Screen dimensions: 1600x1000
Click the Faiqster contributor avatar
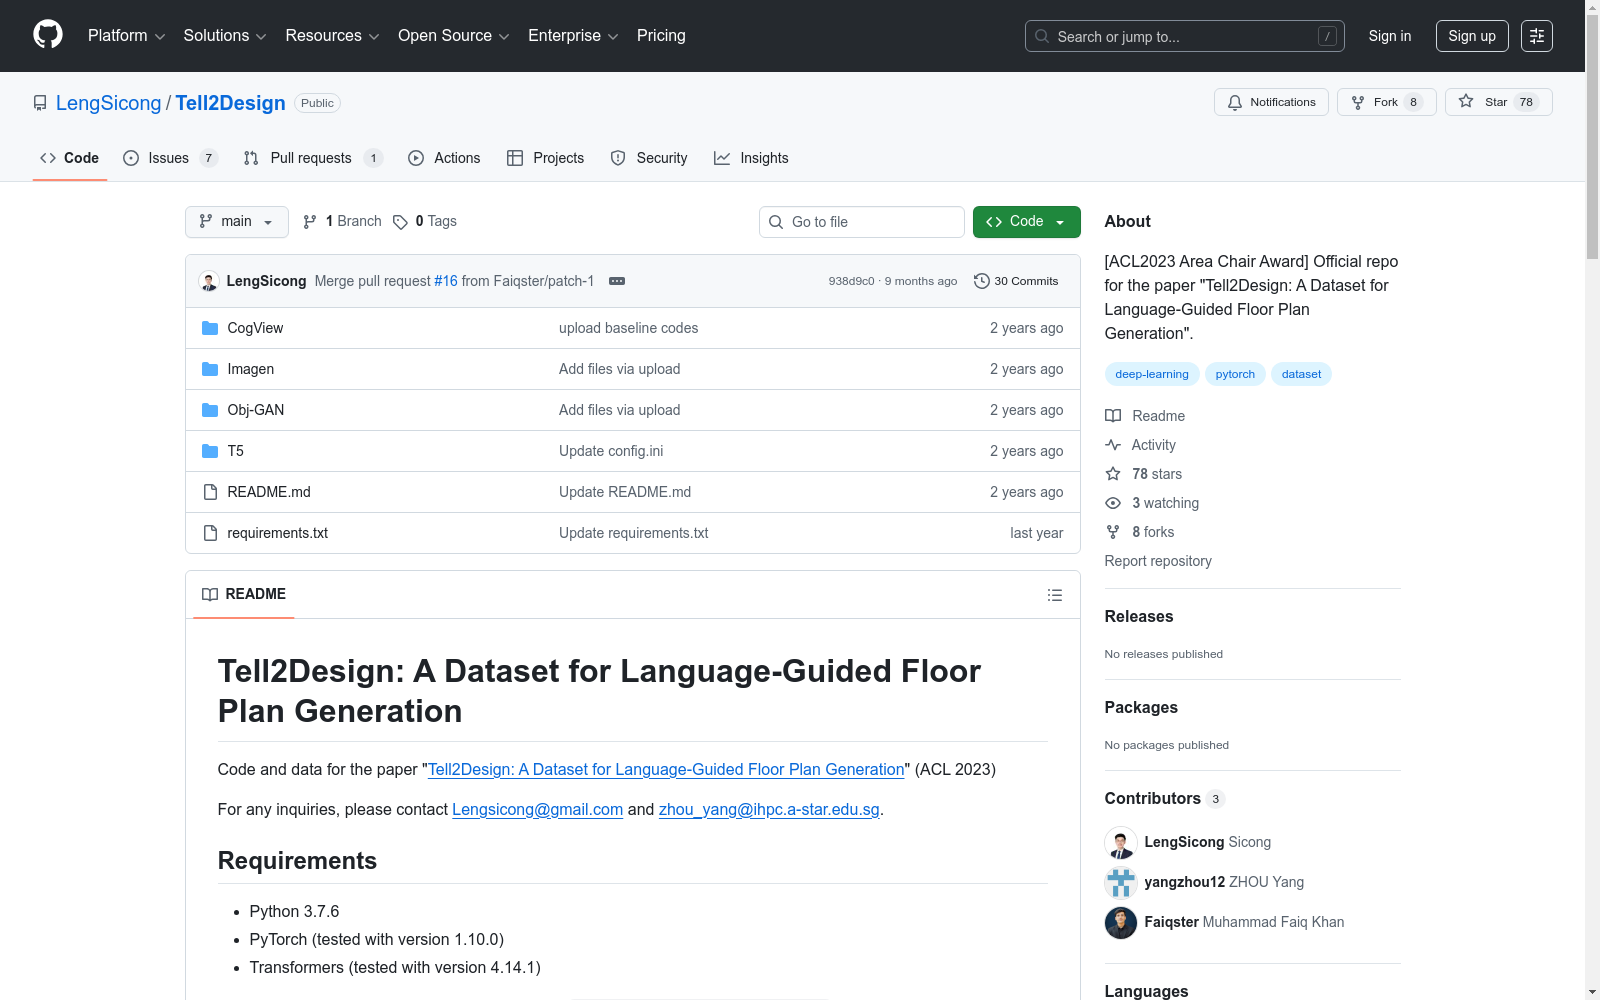tap(1121, 923)
